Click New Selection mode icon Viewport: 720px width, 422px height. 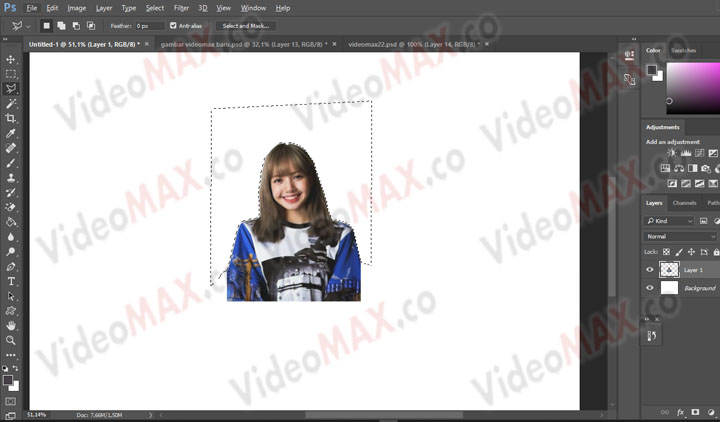point(46,26)
